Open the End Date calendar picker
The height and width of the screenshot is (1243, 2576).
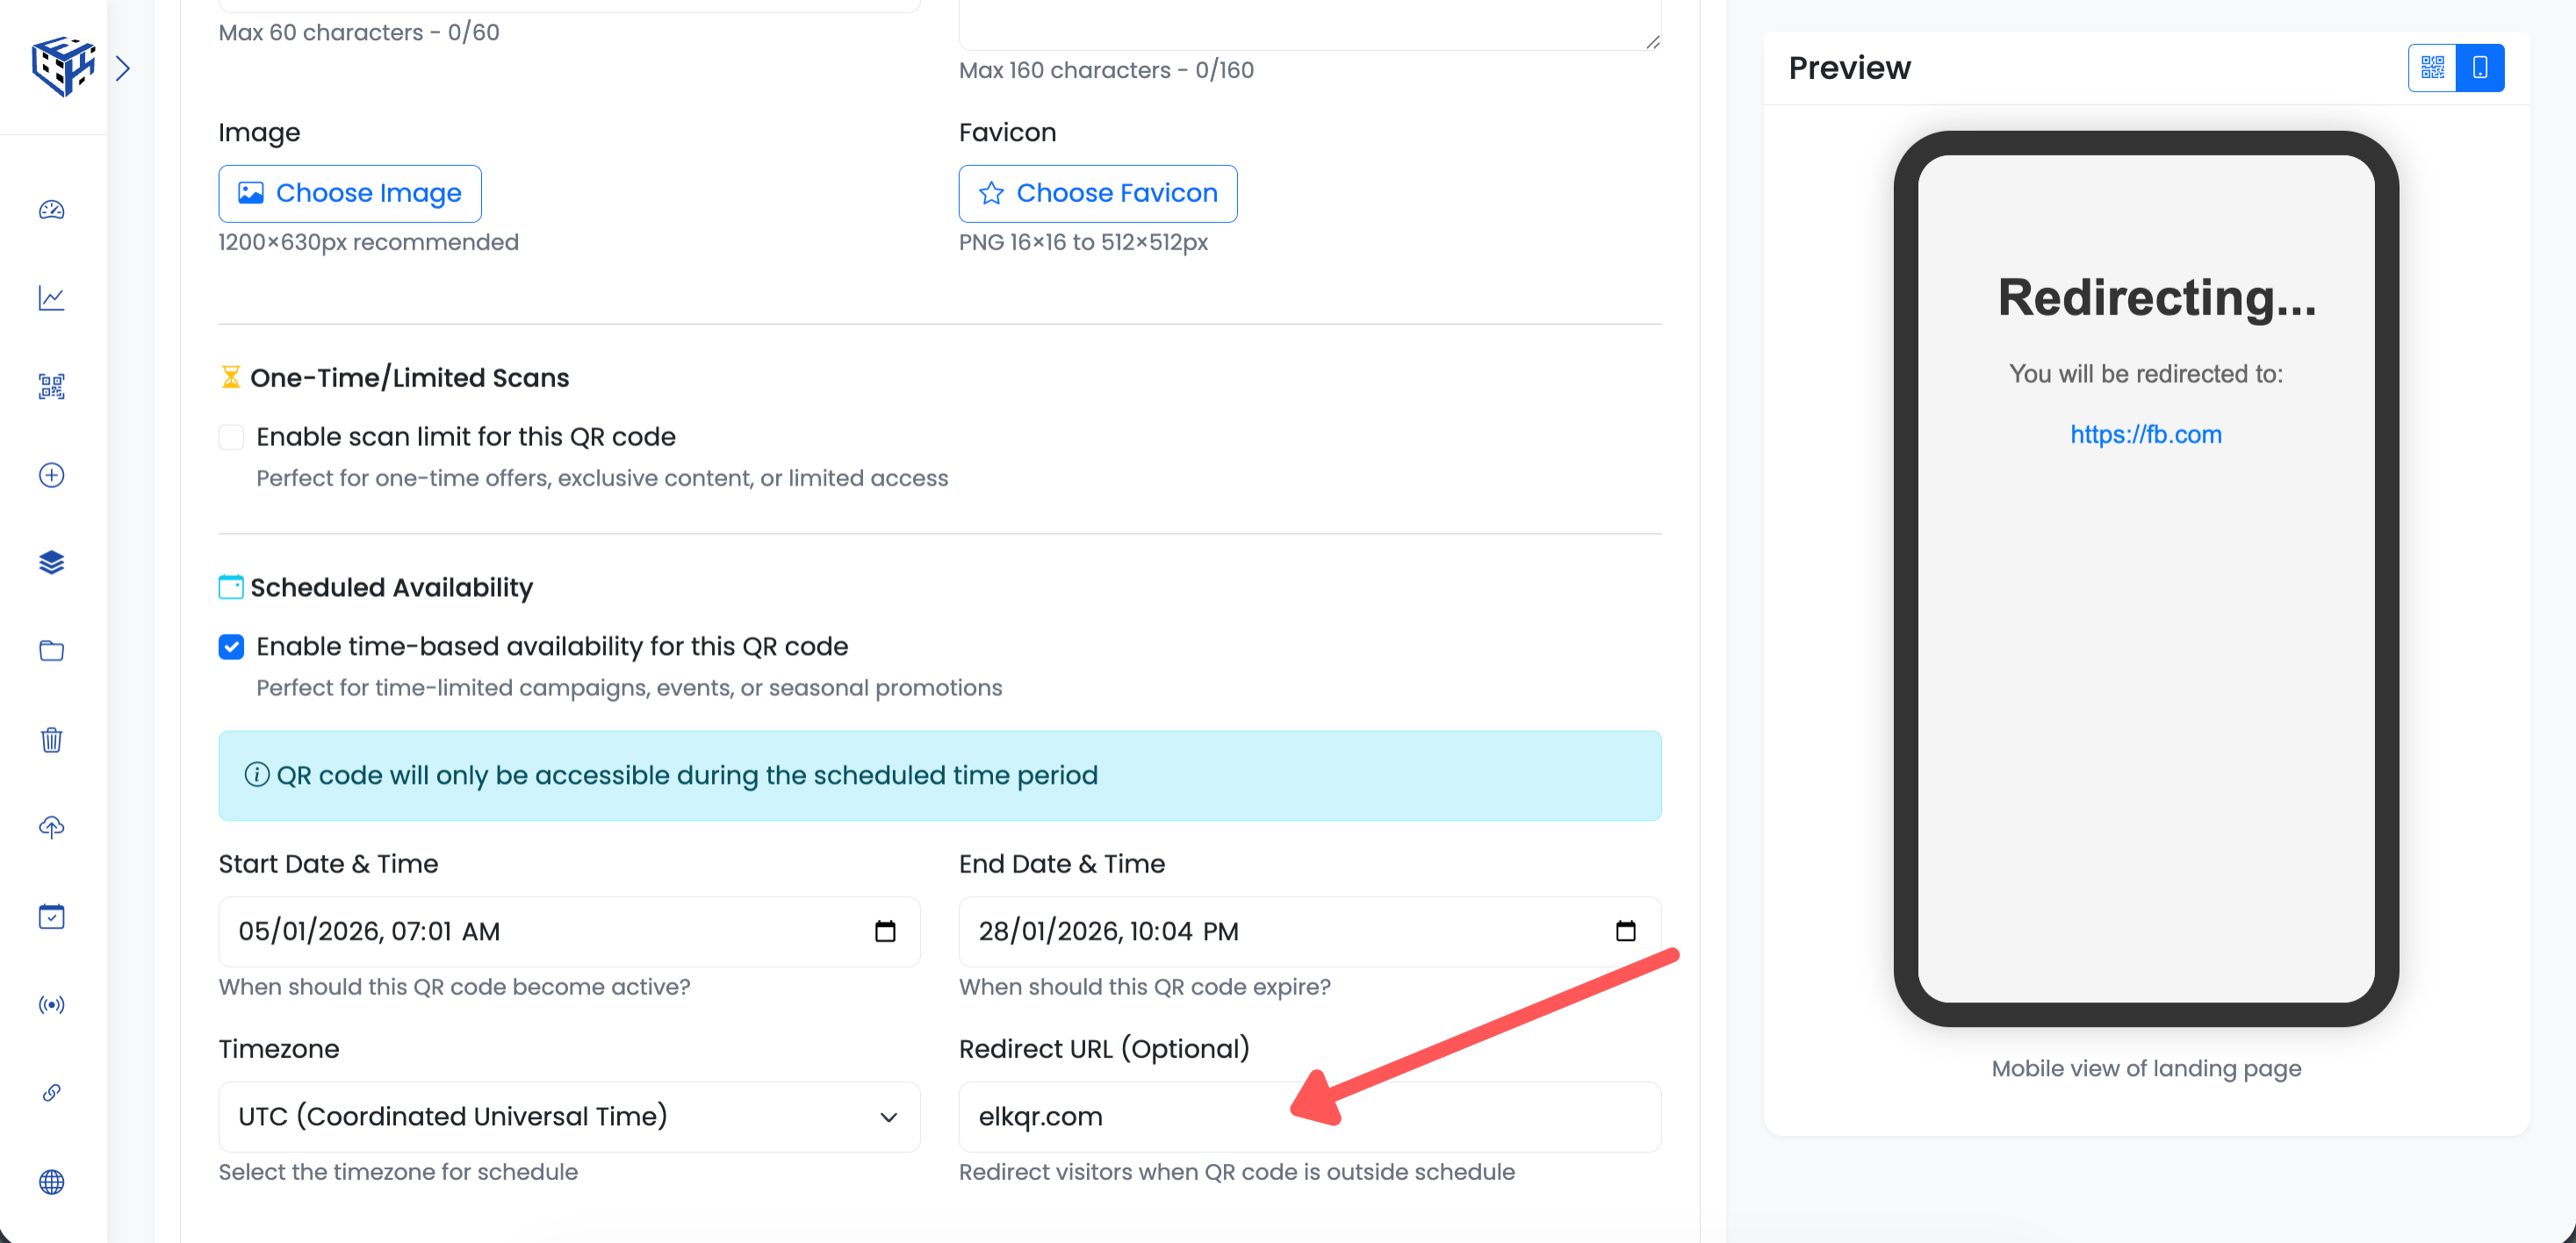point(1626,931)
